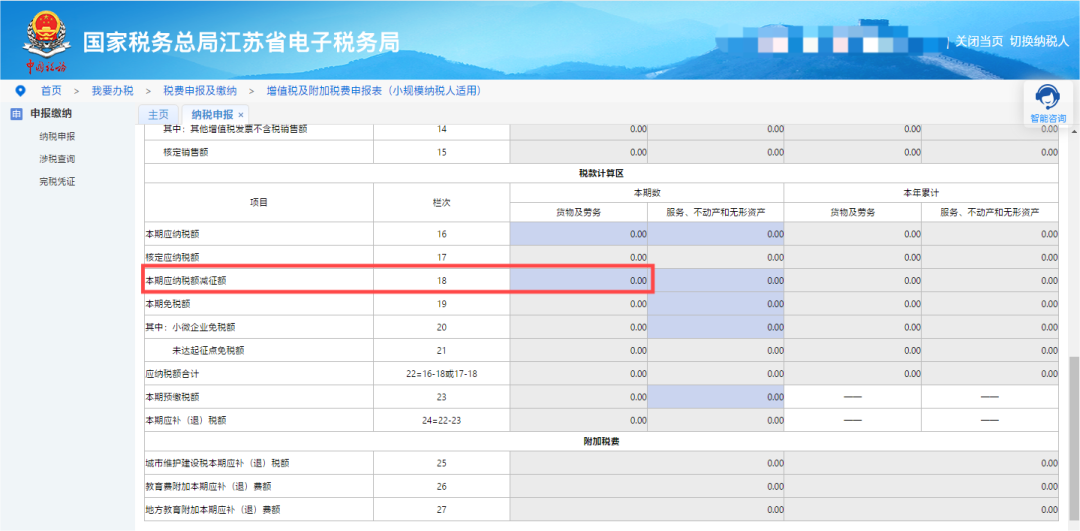This screenshot has width=1080, height=531.
Task: Click the 本期应纳税额减征额 row label
Action: [x=186, y=281]
